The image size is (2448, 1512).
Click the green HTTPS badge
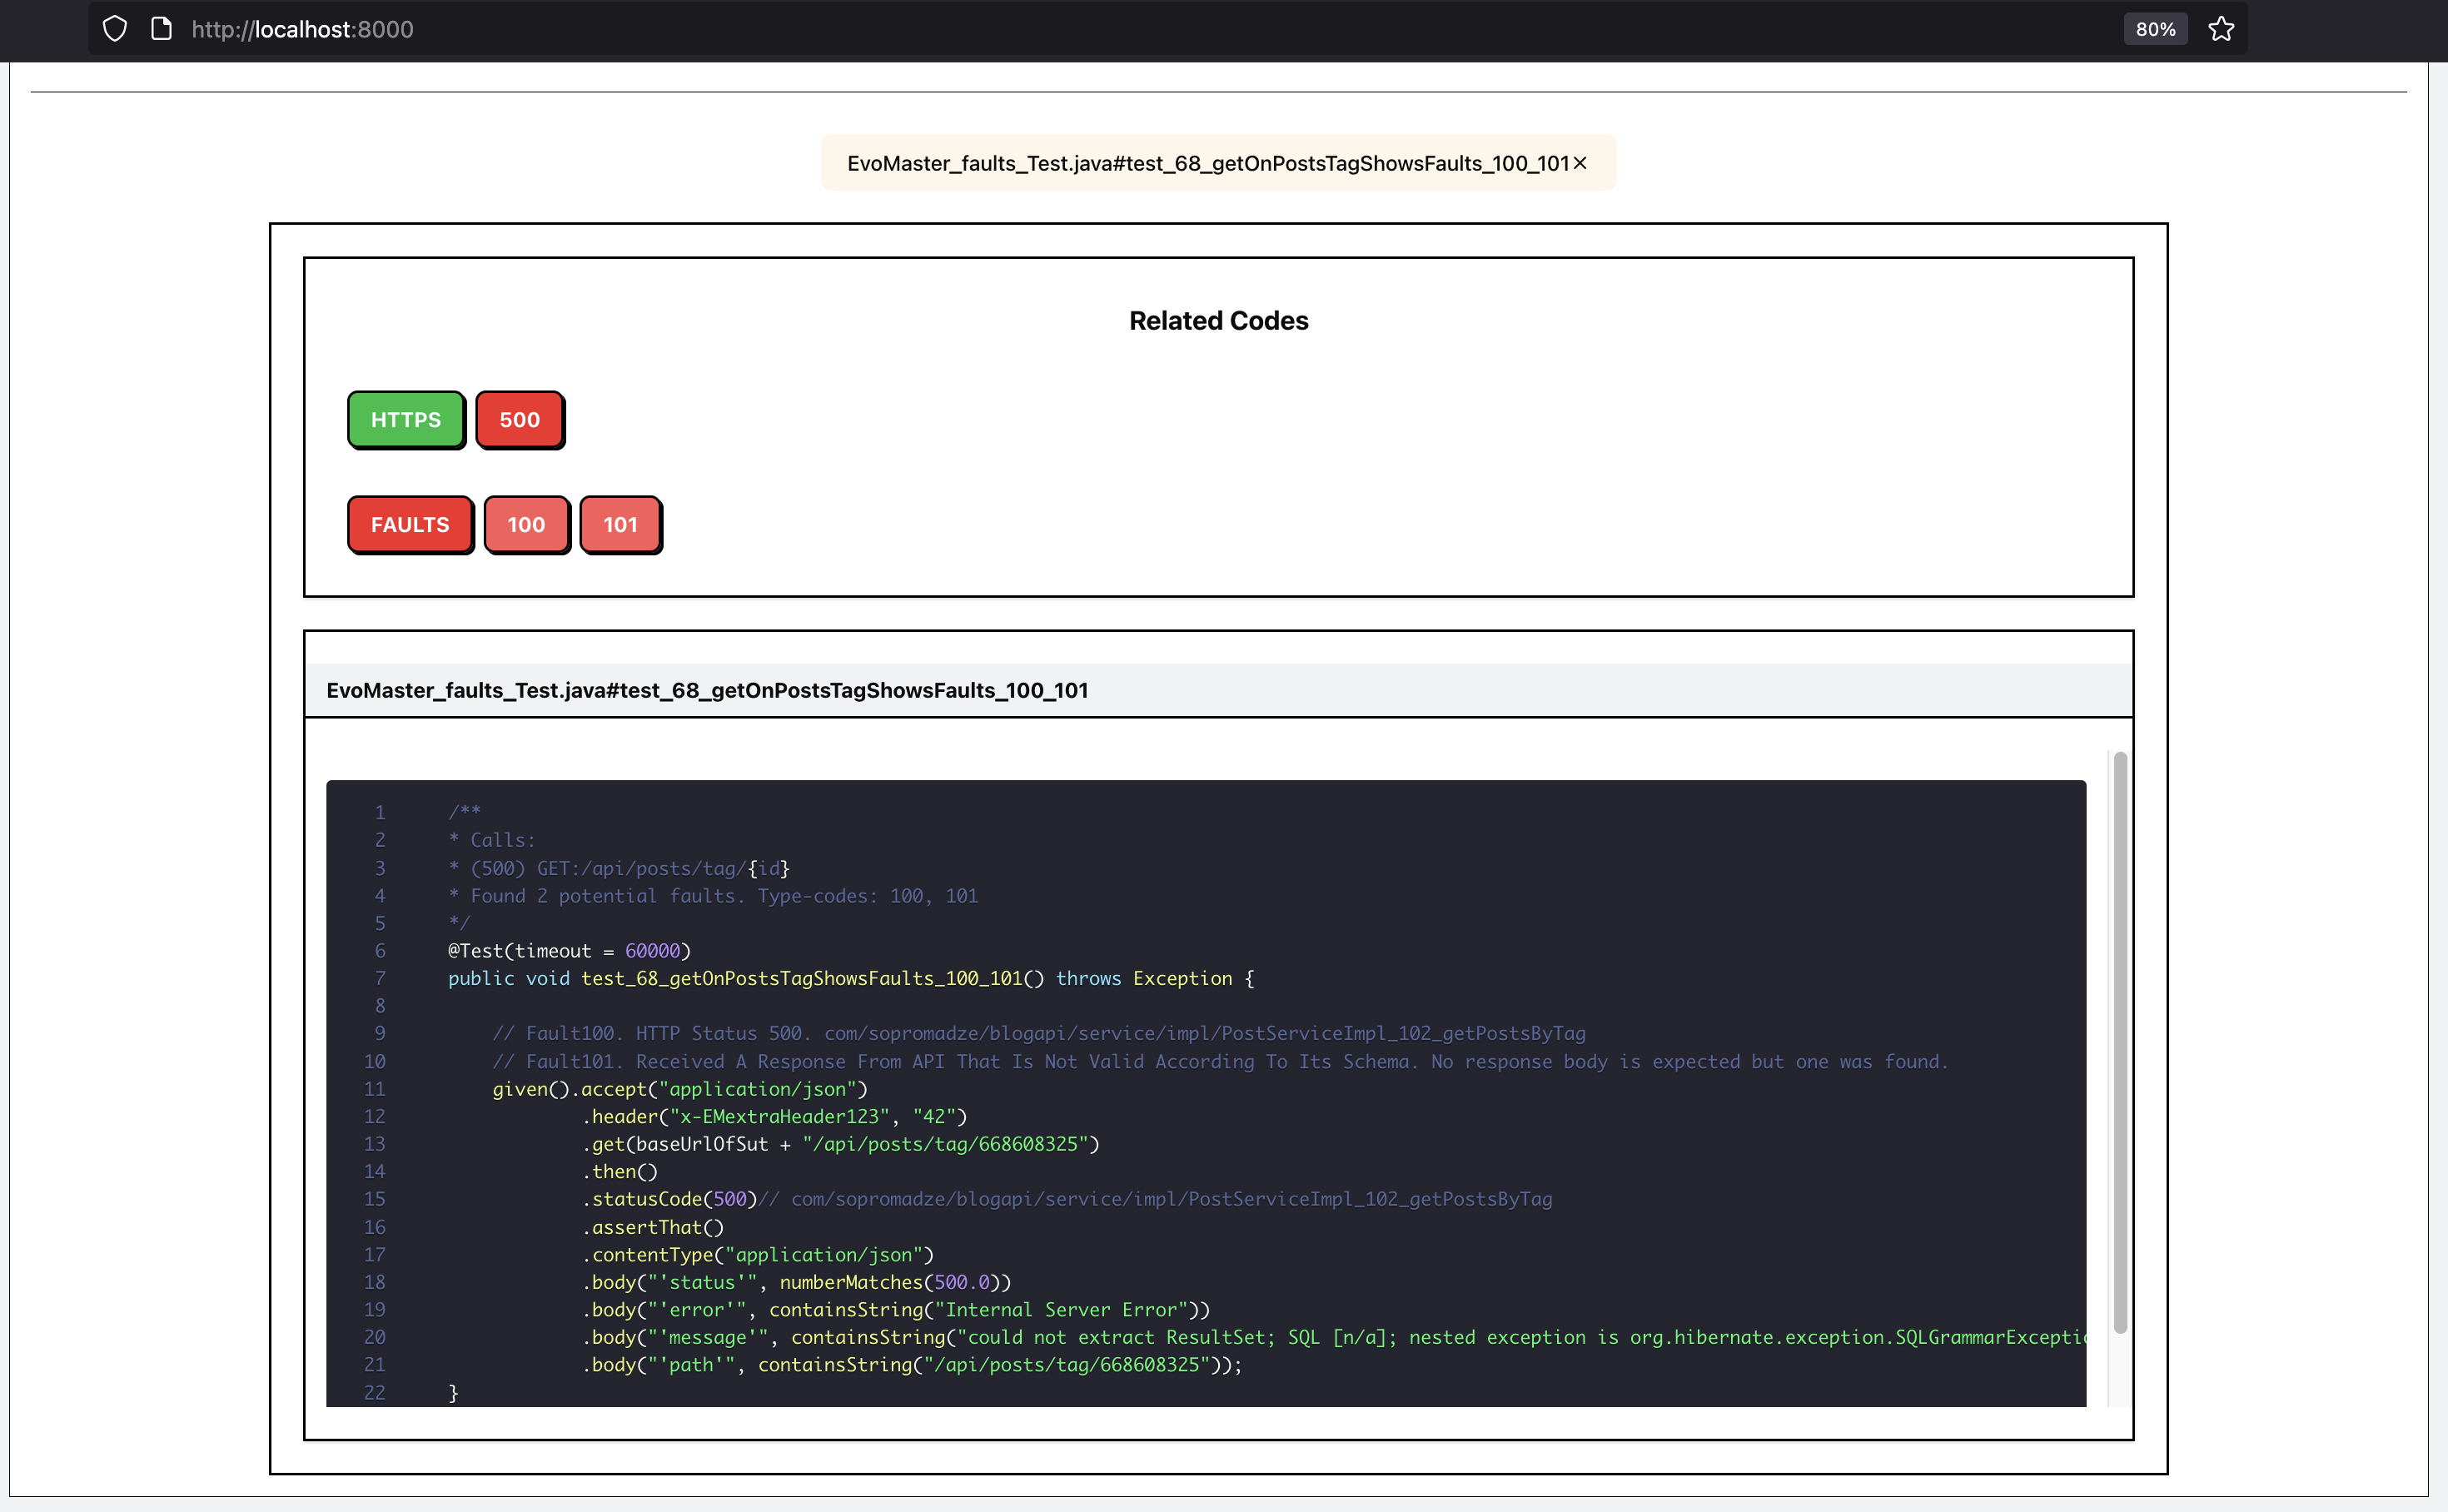point(405,420)
